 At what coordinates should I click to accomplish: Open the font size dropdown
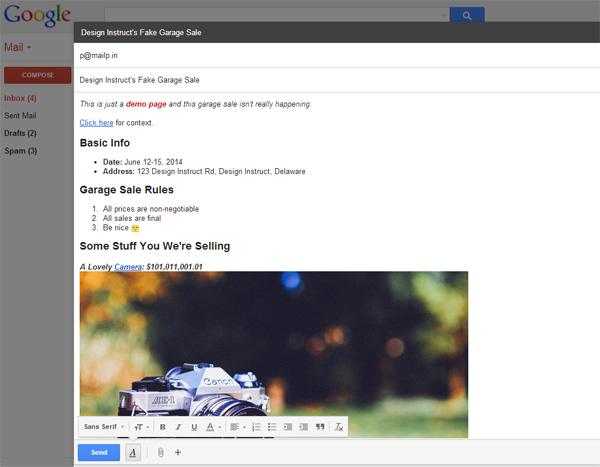pyautogui.click(x=142, y=427)
